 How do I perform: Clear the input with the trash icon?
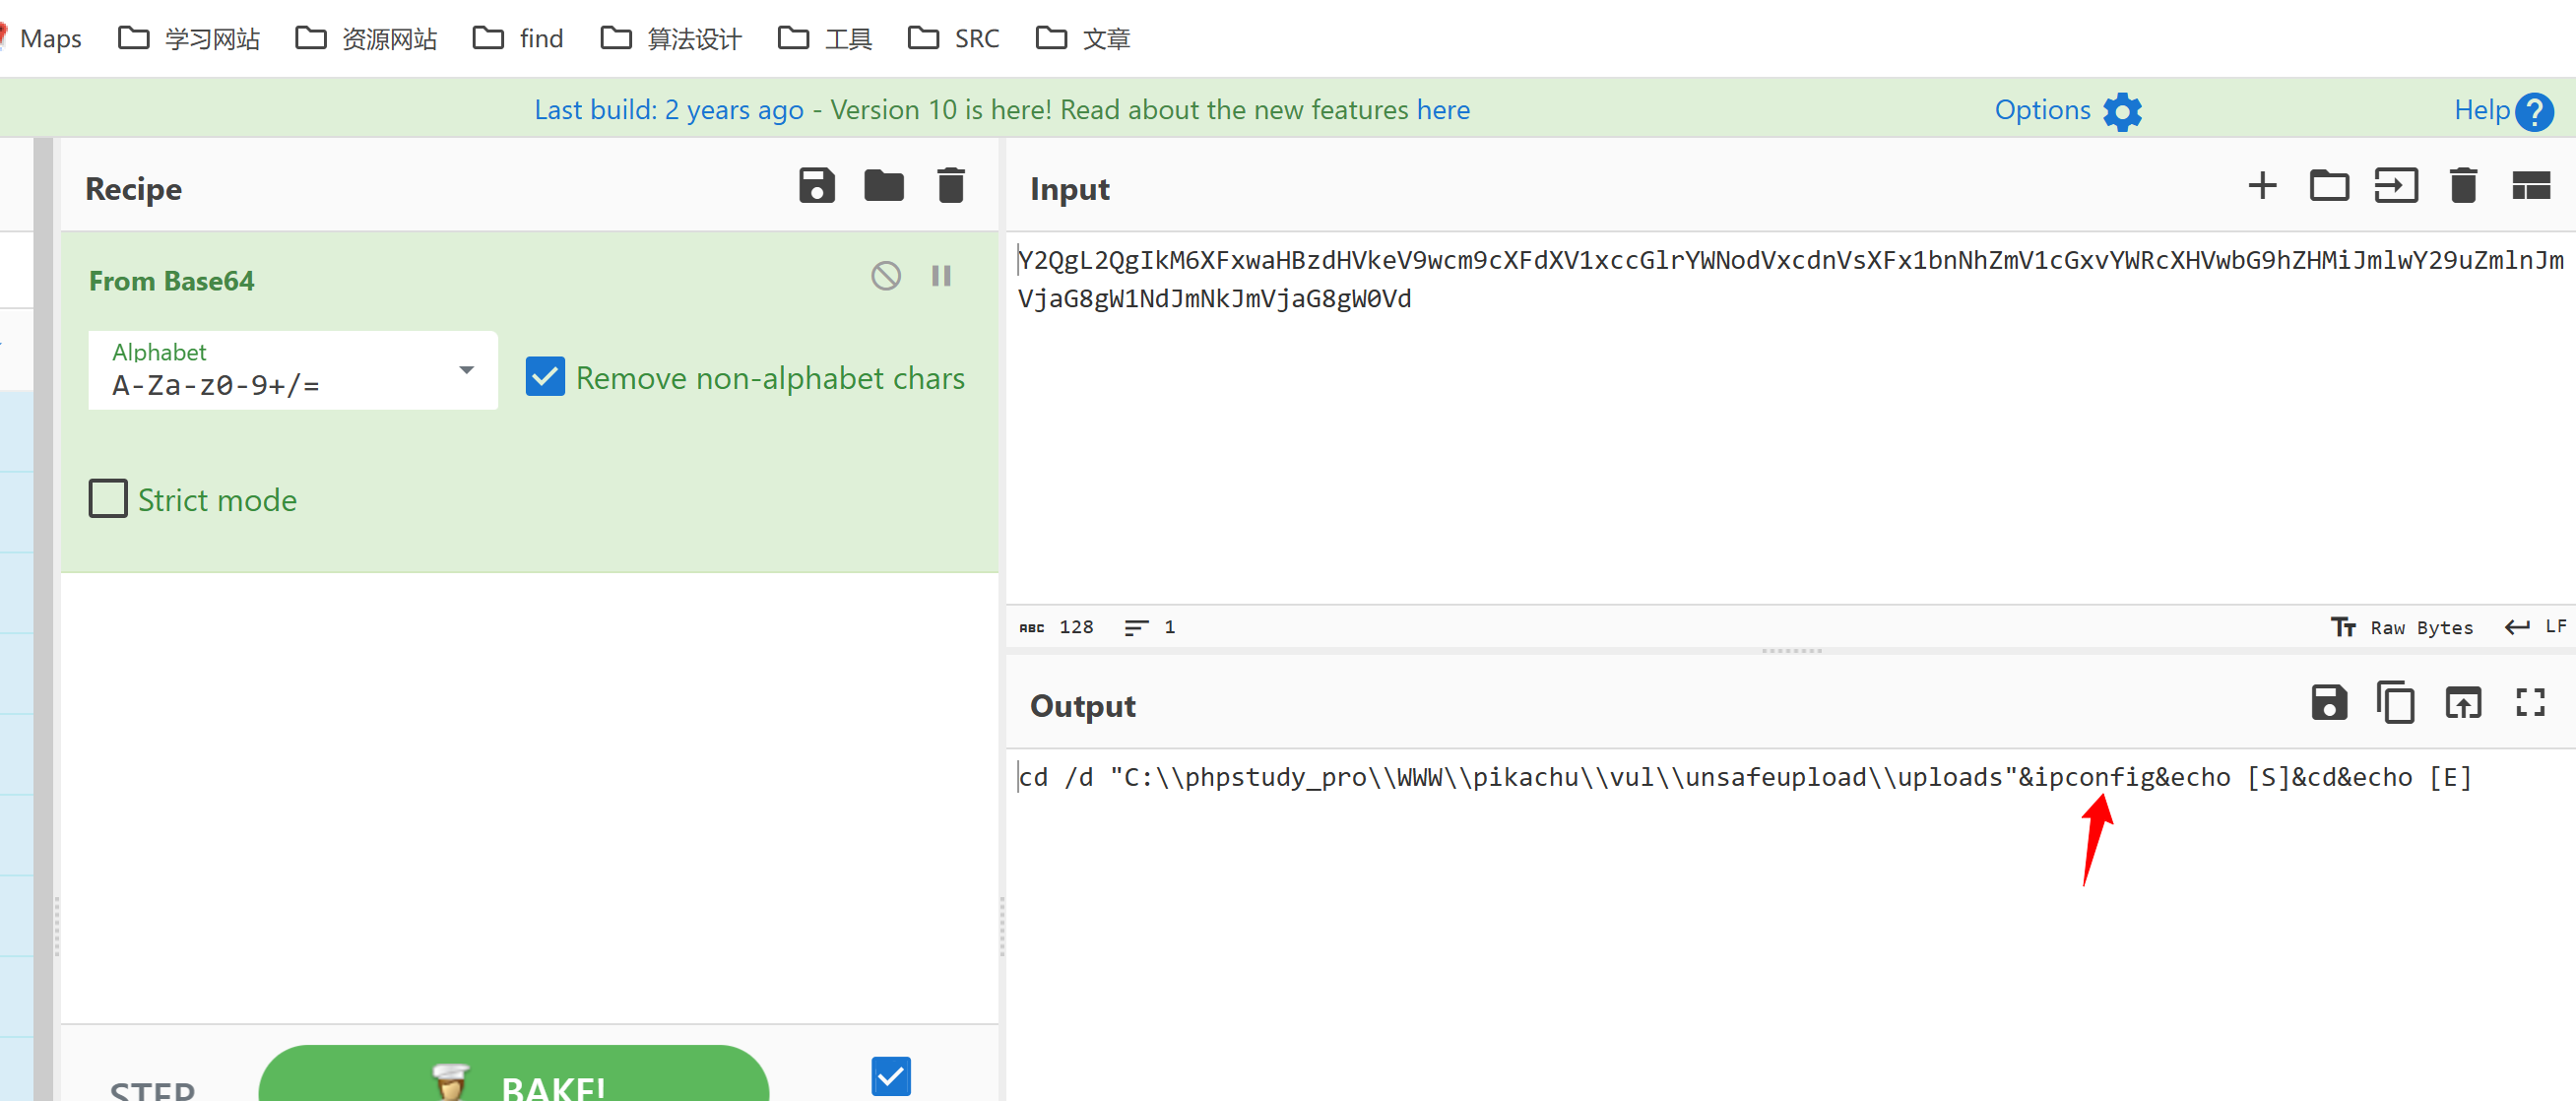click(x=2463, y=186)
